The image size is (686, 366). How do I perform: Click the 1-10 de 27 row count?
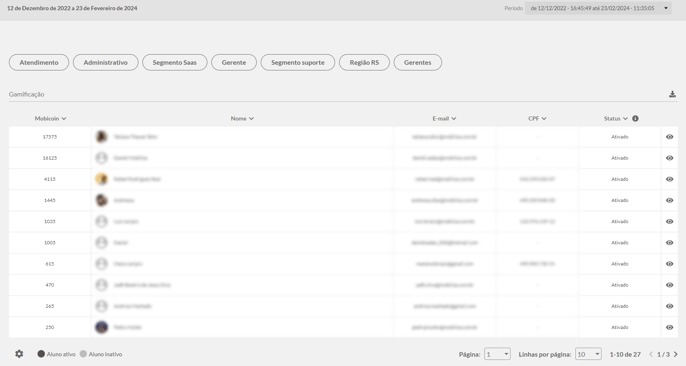click(625, 354)
